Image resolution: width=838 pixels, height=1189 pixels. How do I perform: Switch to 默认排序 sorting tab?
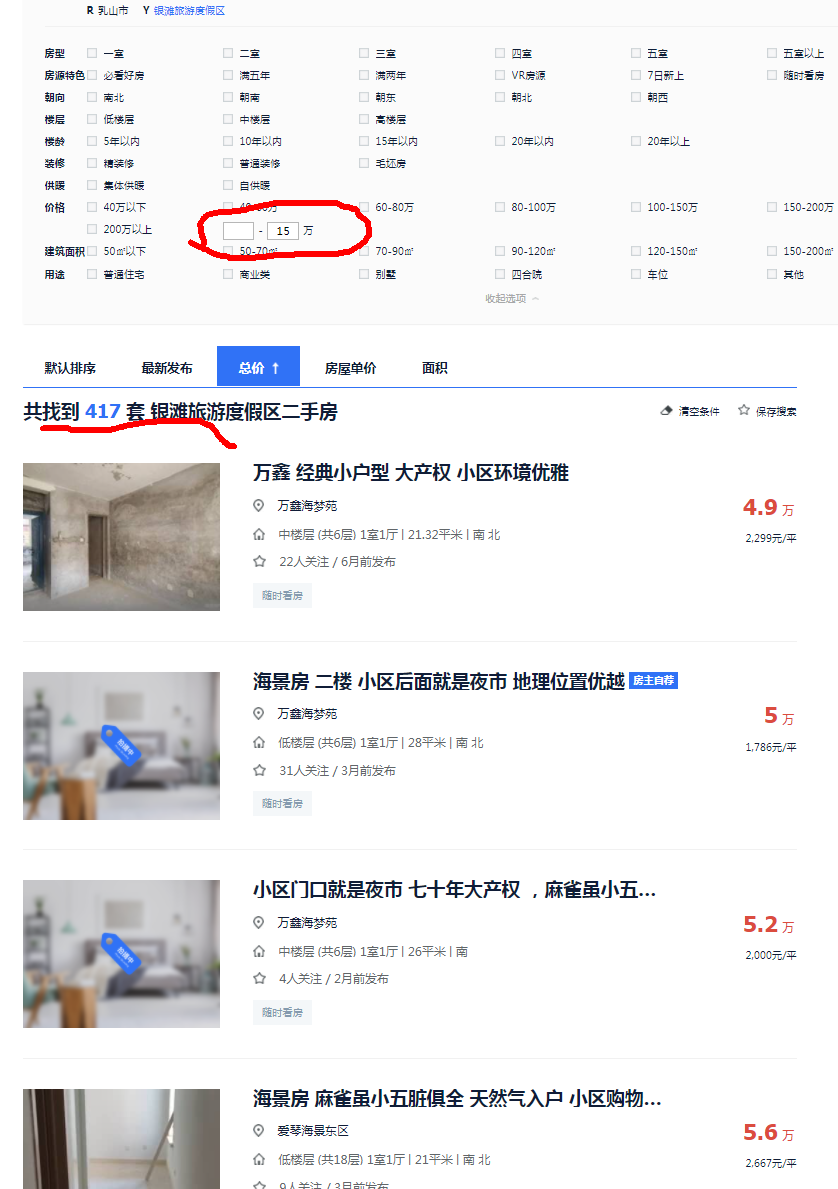click(70, 368)
